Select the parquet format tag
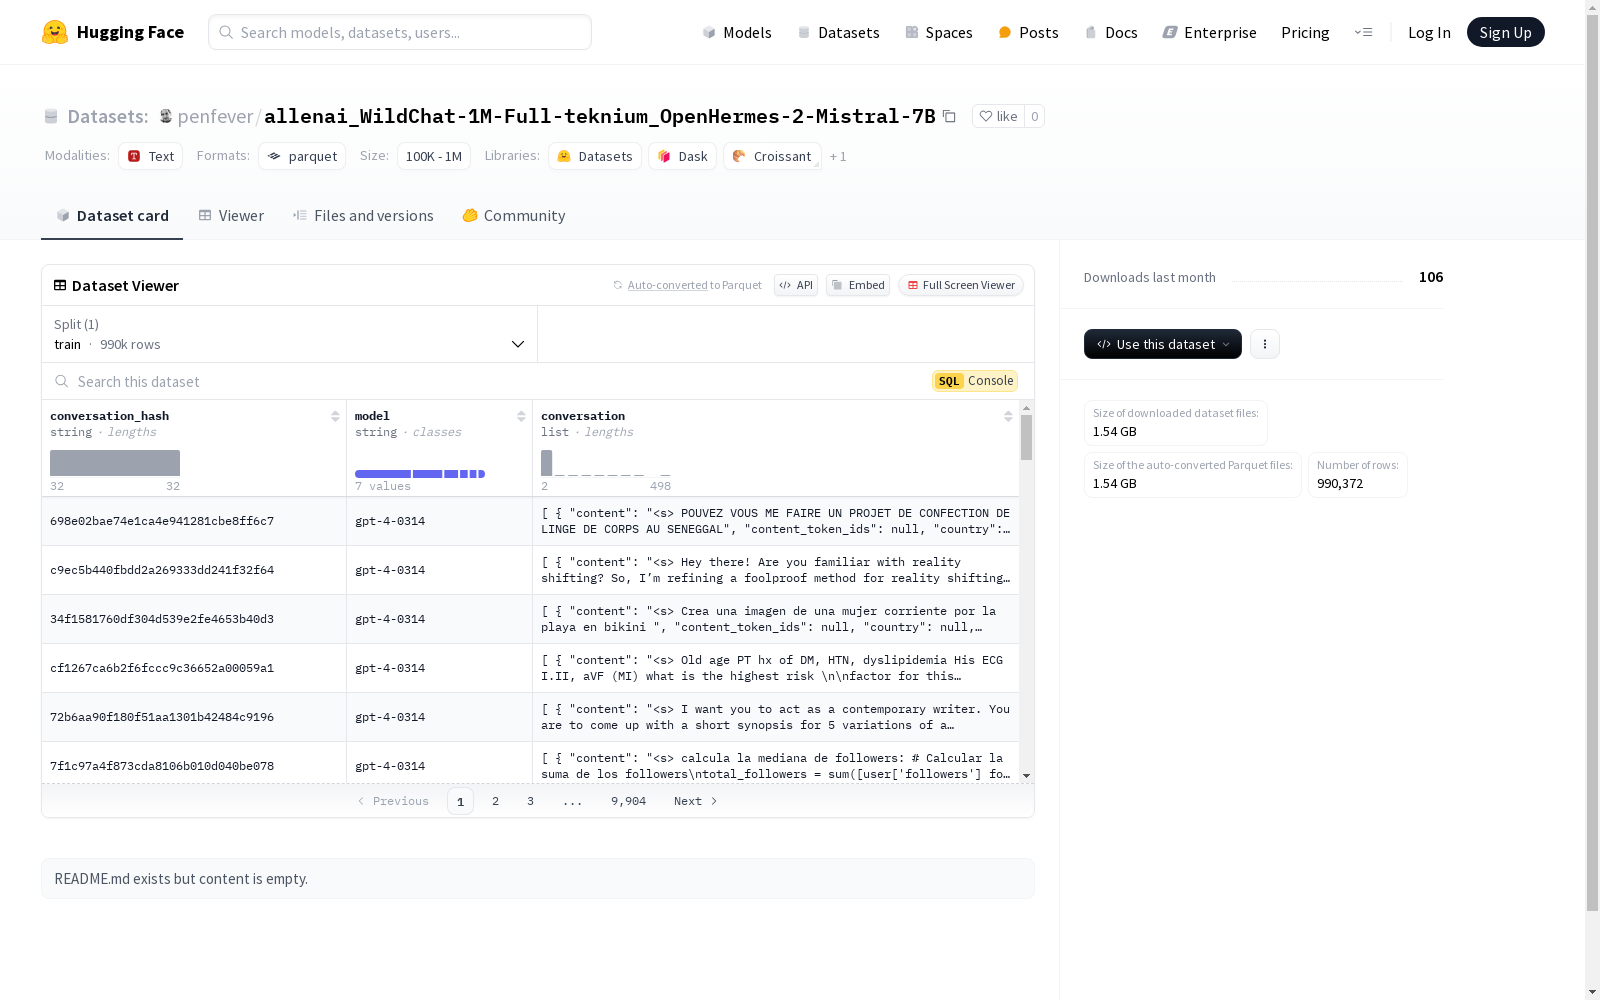The image size is (1600, 1000). (302, 156)
